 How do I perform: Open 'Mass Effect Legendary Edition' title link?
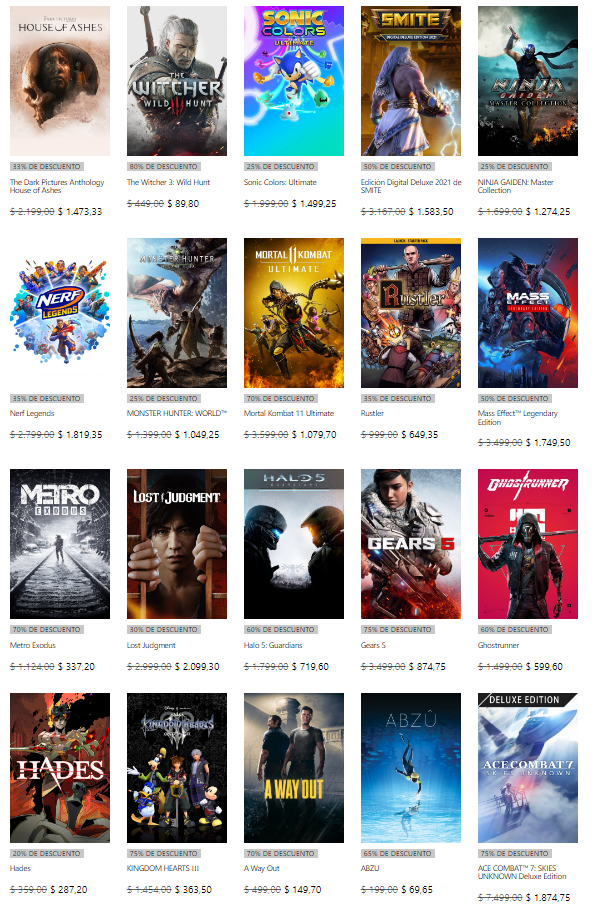[518, 417]
